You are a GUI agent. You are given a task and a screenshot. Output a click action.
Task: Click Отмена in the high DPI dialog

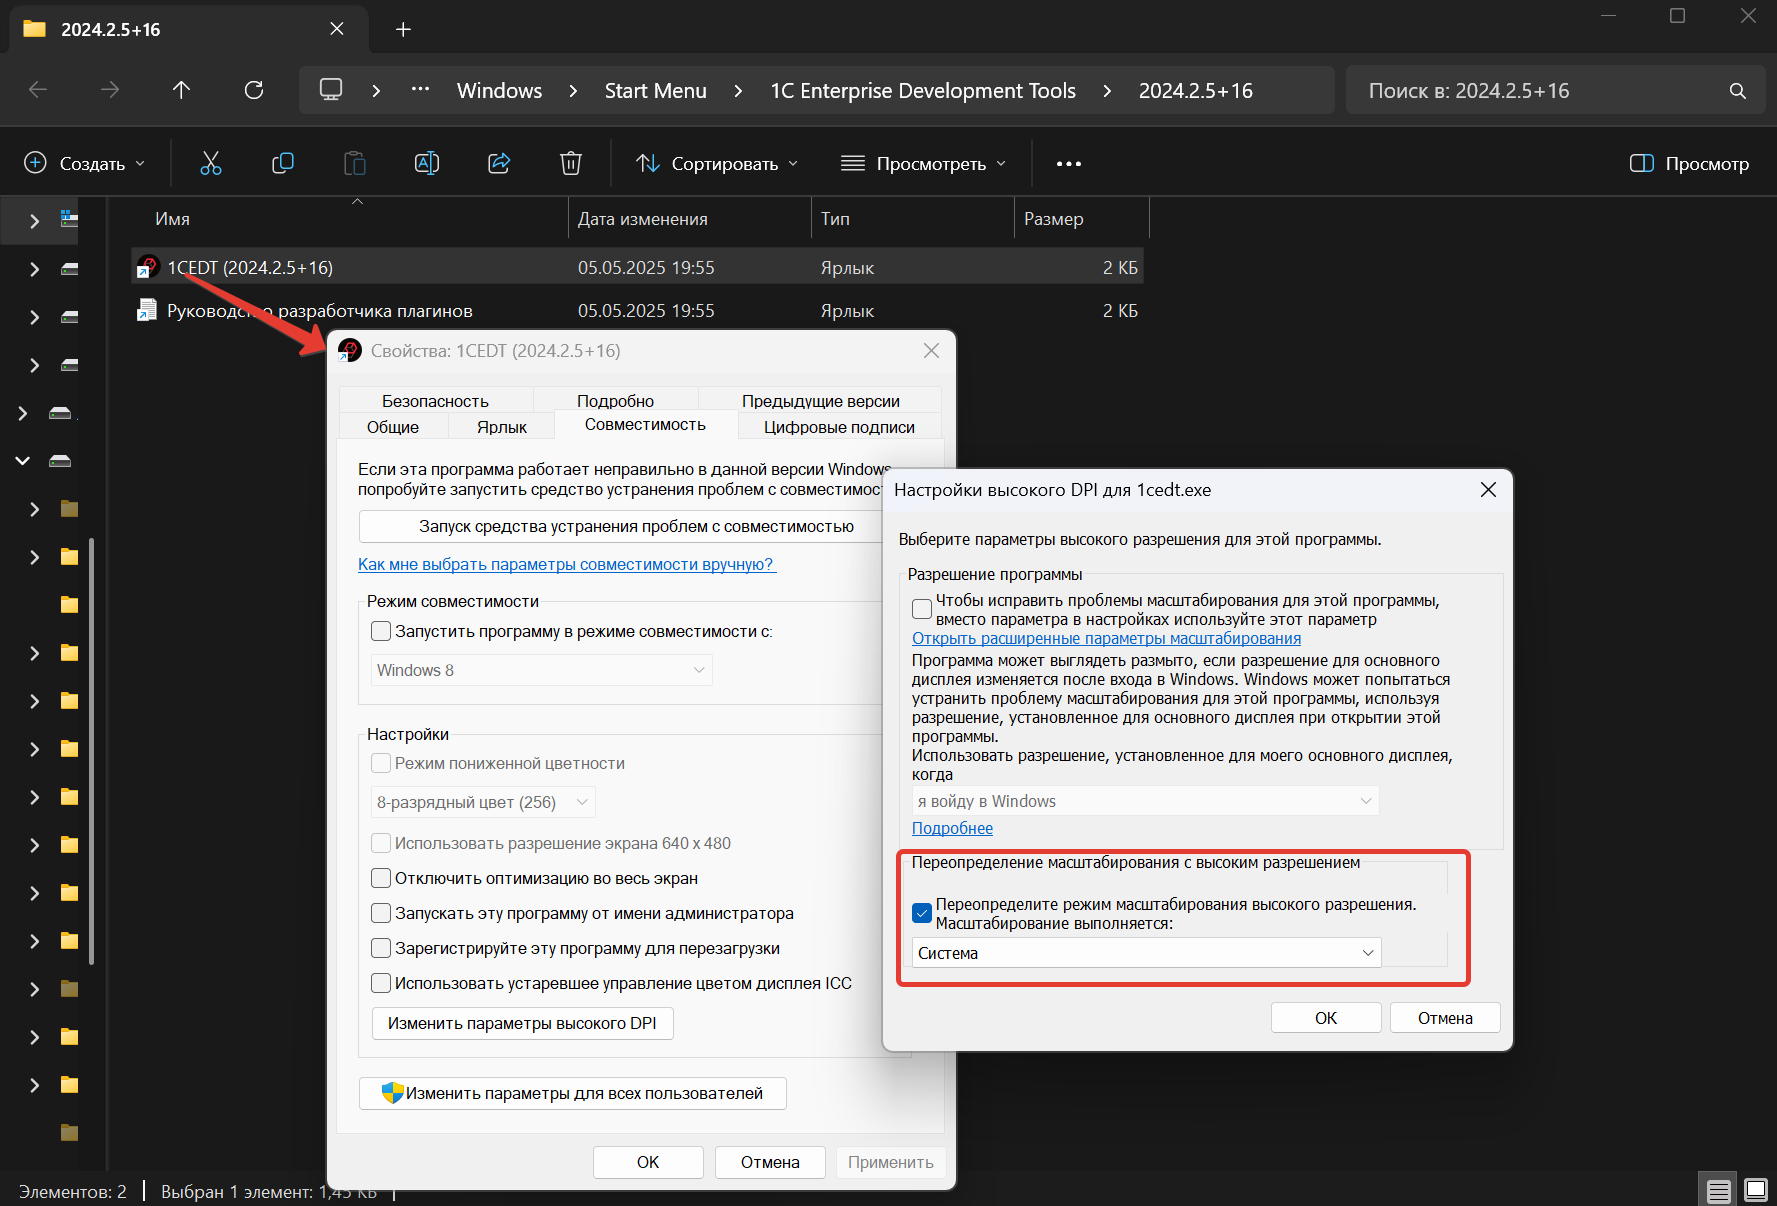point(1445,1018)
